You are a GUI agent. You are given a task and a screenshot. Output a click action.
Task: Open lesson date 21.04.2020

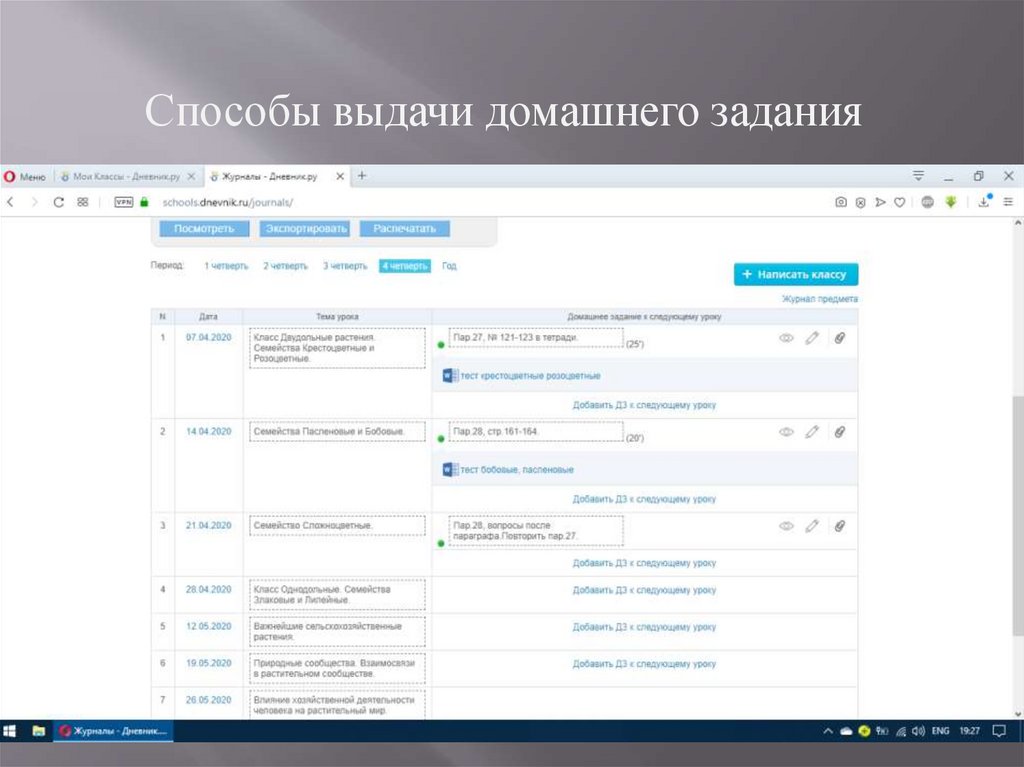point(208,525)
